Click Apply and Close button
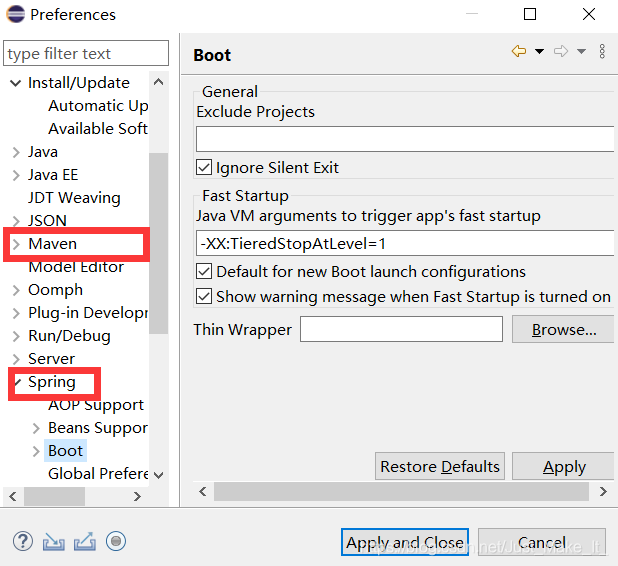This screenshot has height=566, width=618. [405, 542]
